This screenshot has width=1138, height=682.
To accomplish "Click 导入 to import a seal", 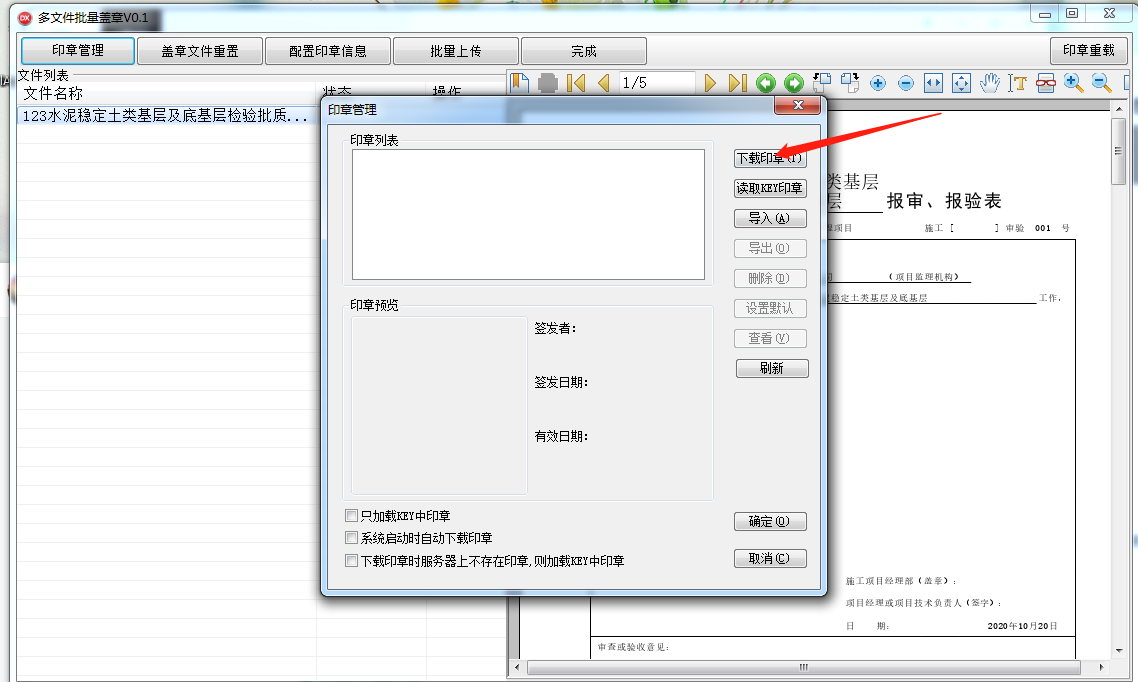I will click(769, 218).
